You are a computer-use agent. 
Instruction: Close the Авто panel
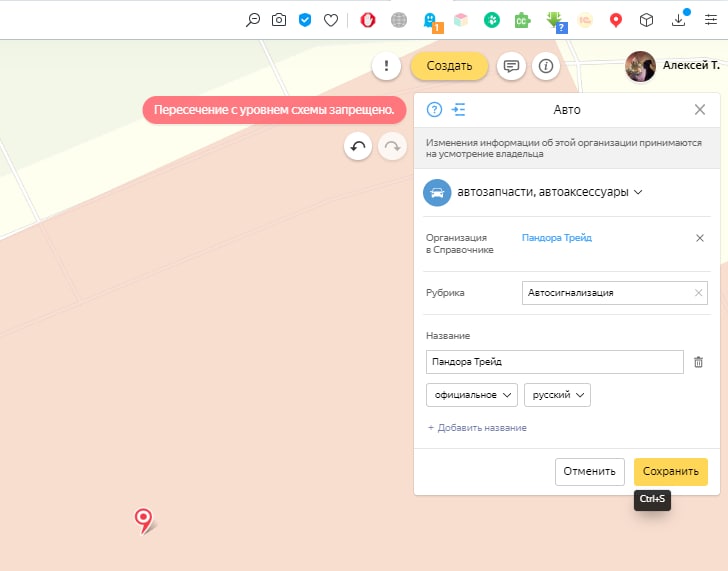point(700,110)
